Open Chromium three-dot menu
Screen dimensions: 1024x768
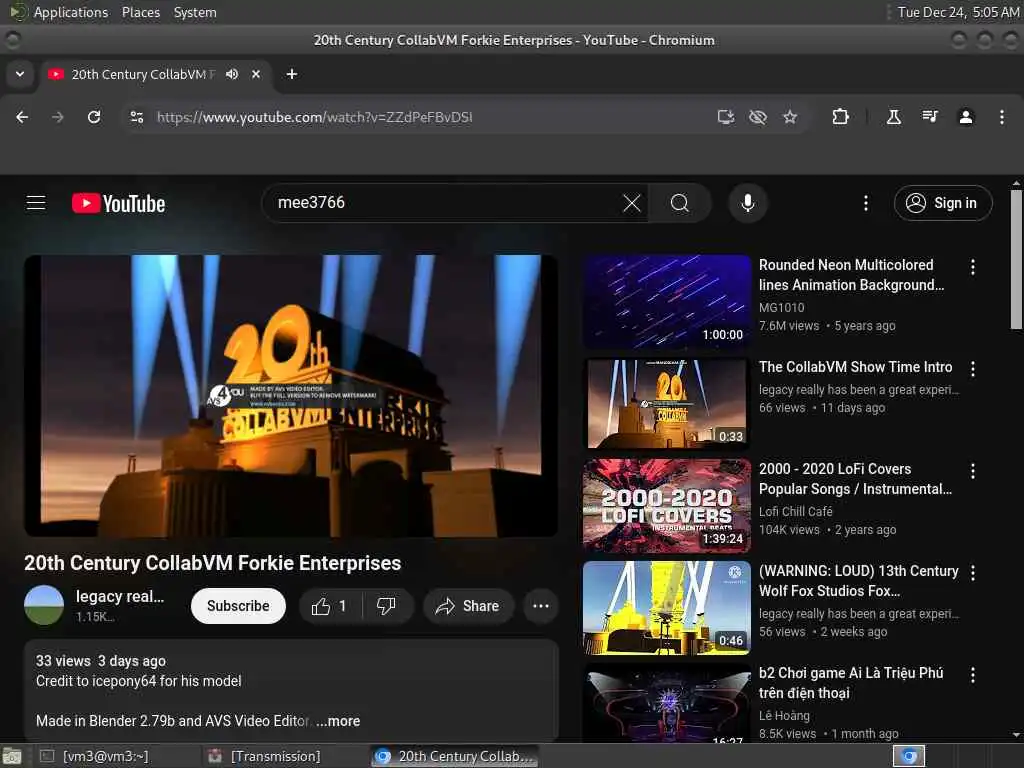[x=1002, y=117]
